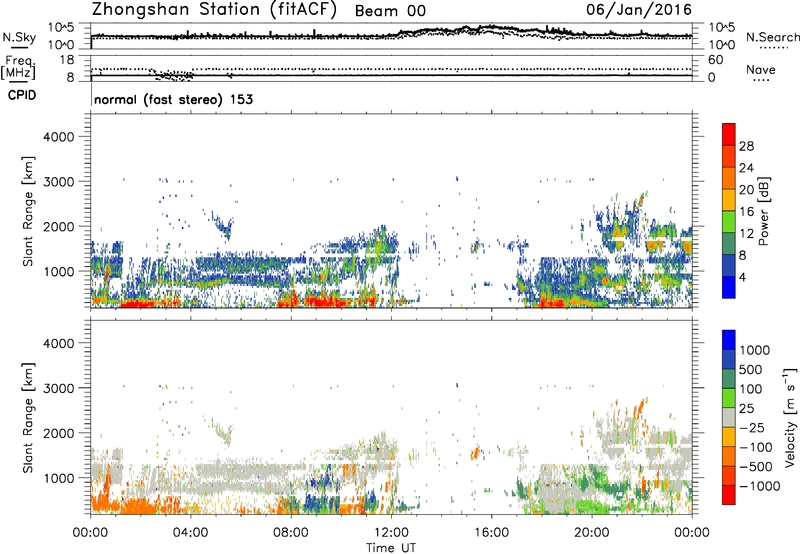Click the 500 label on the velocity color bar

tap(752, 369)
